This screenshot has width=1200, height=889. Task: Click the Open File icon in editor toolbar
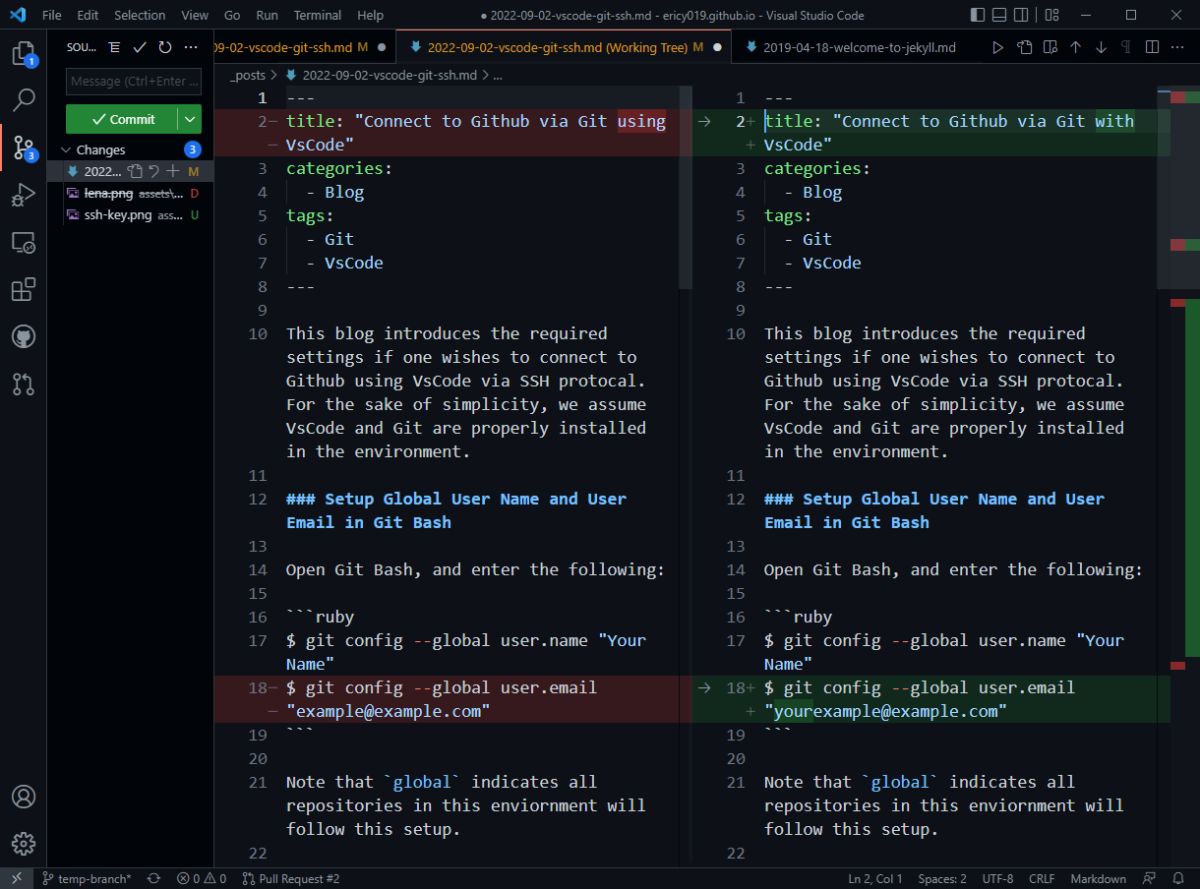[1024, 47]
